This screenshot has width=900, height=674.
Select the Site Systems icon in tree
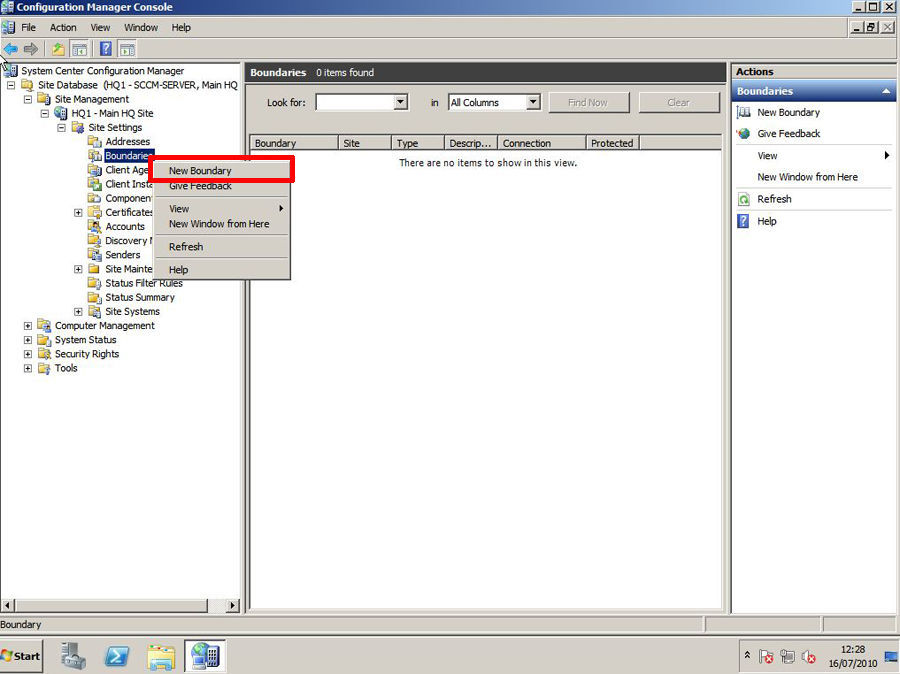[95, 311]
